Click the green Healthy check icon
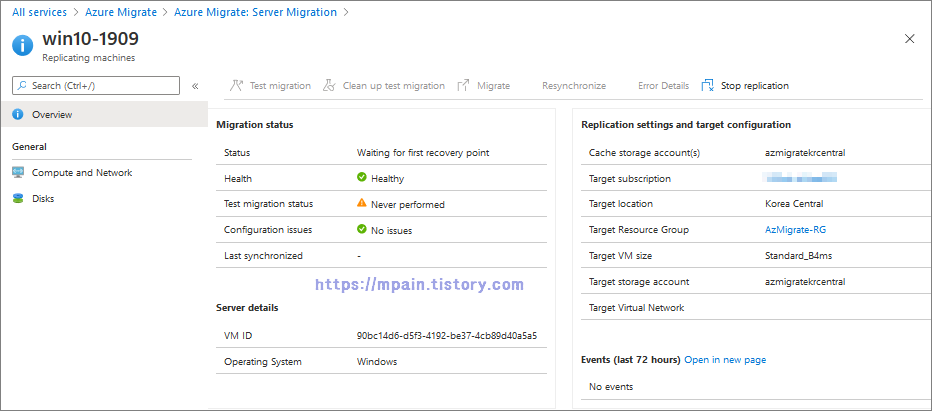Screen dimensions: 932x411 (x=361, y=177)
